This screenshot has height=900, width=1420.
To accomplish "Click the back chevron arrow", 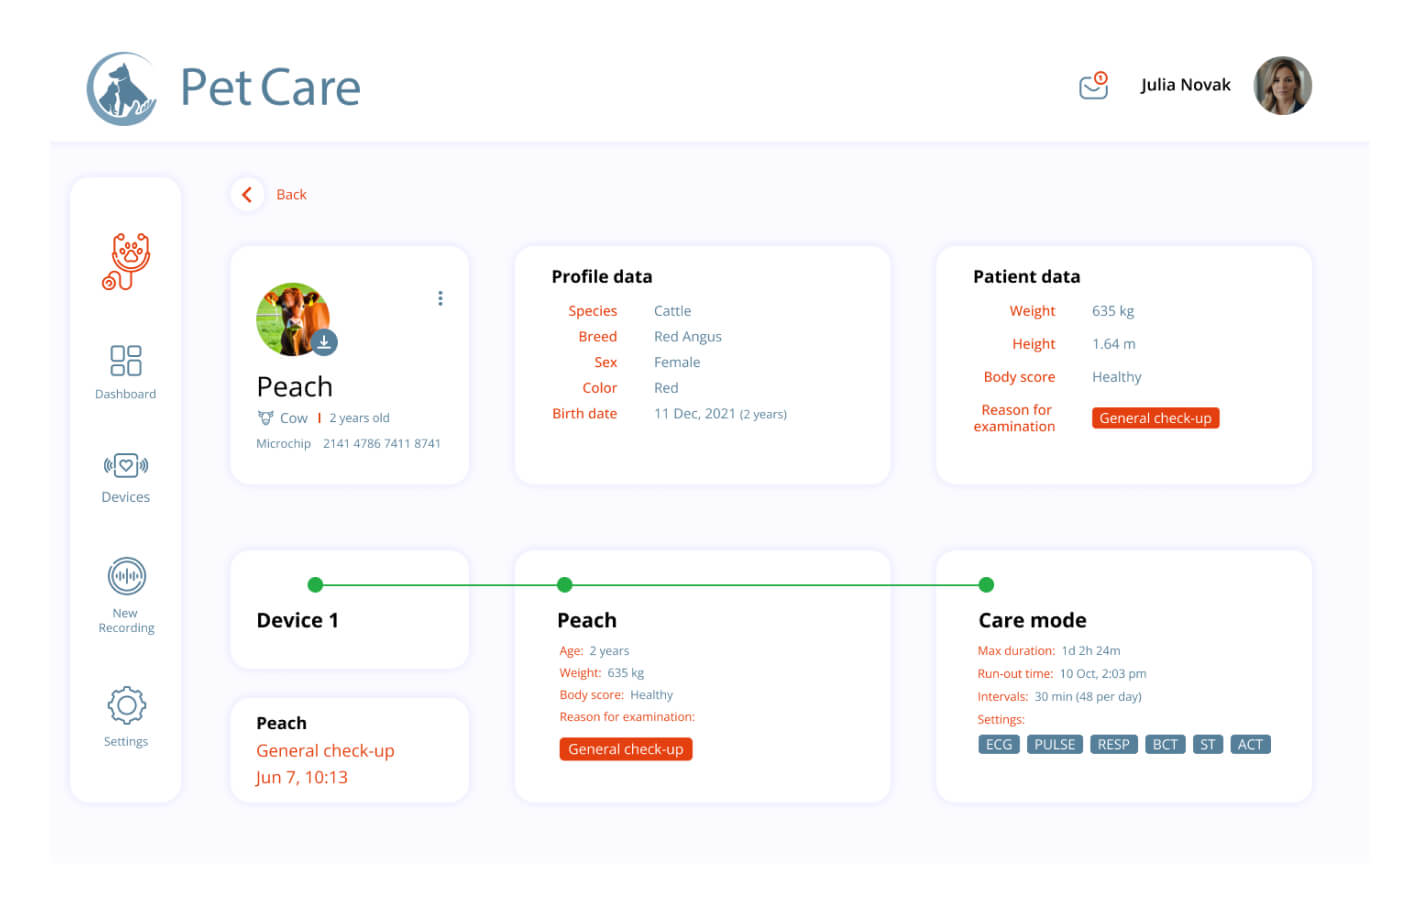I will [247, 194].
